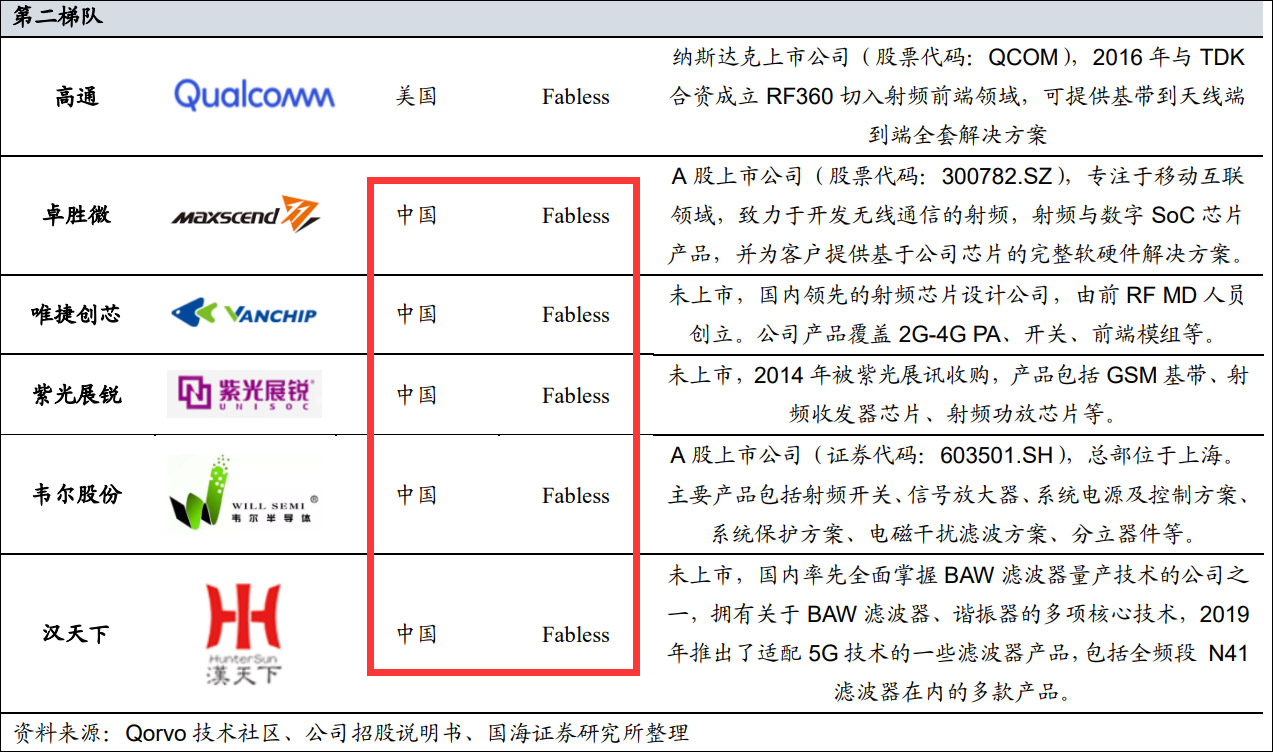Select the company name 唯捷创芯
The height and width of the screenshot is (752, 1273).
[x=77, y=314]
